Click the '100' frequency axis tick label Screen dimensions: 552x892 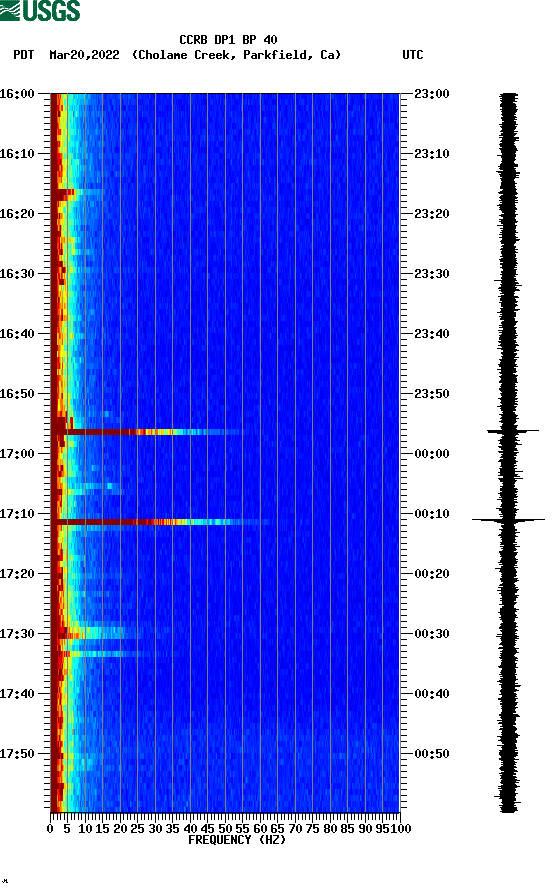[402, 829]
